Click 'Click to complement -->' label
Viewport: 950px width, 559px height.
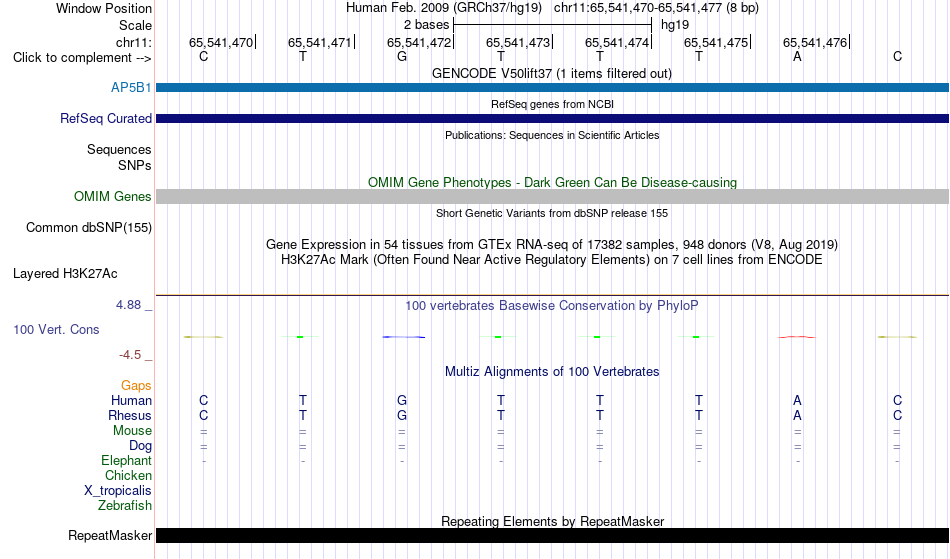tap(82, 58)
